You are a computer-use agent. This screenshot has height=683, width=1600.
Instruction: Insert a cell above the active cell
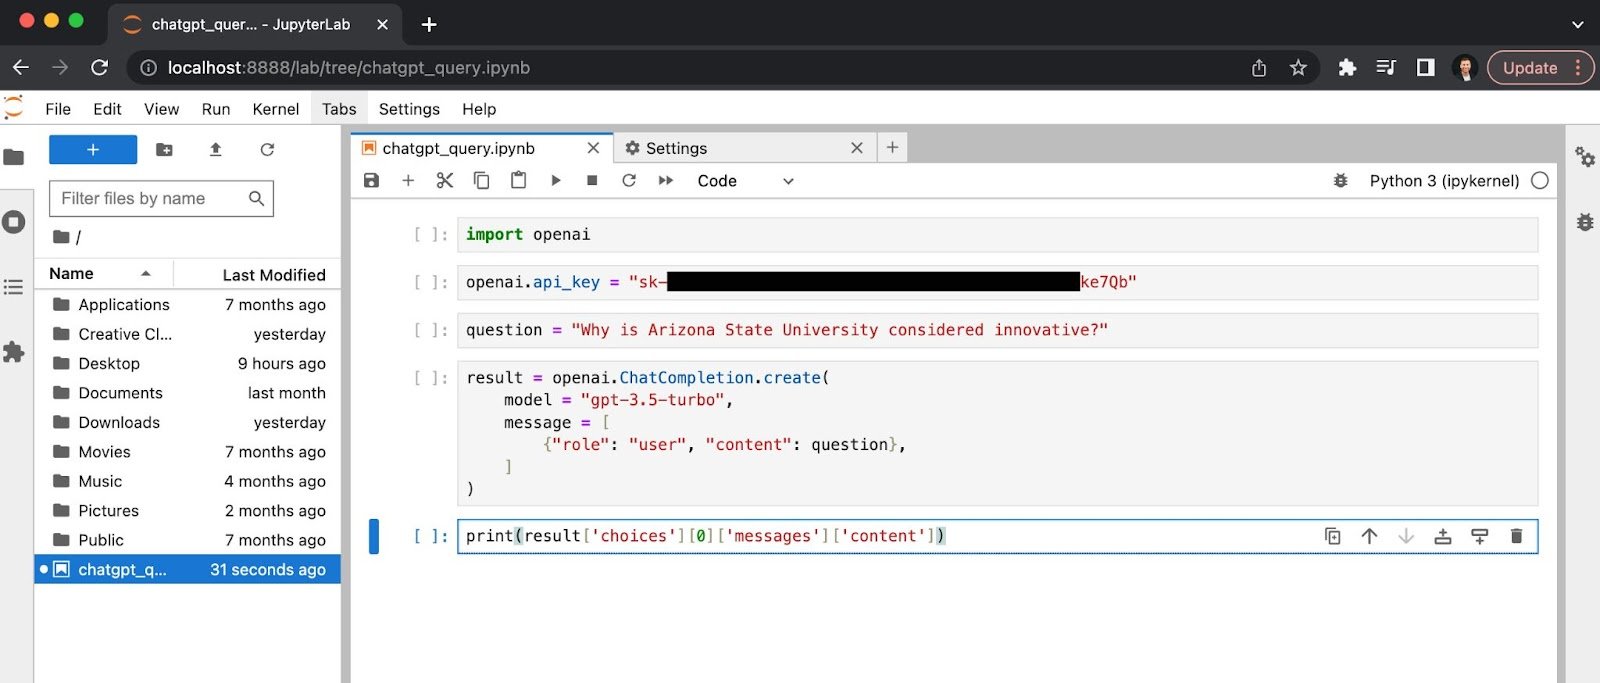(x=1443, y=536)
